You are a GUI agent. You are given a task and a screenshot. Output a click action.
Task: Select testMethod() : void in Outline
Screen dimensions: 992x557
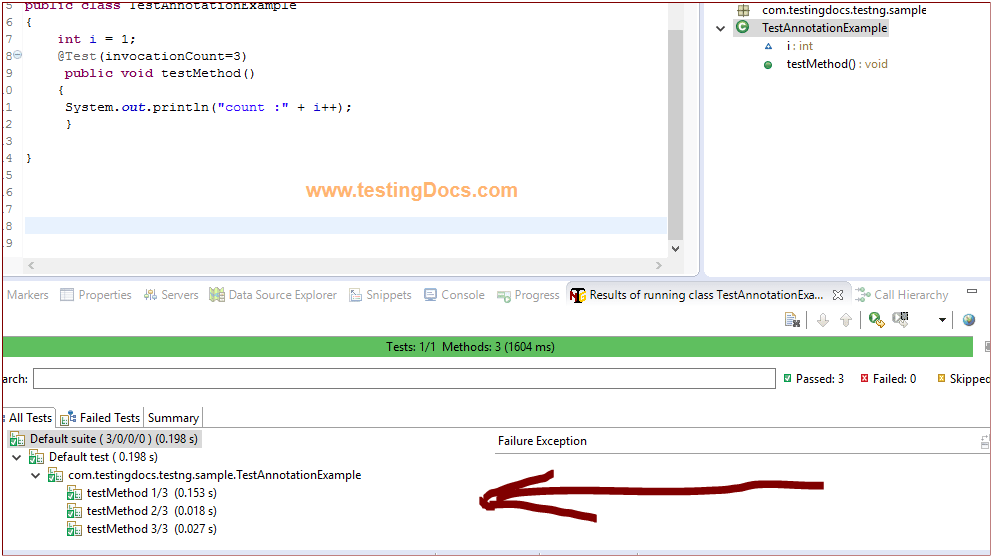pos(837,64)
